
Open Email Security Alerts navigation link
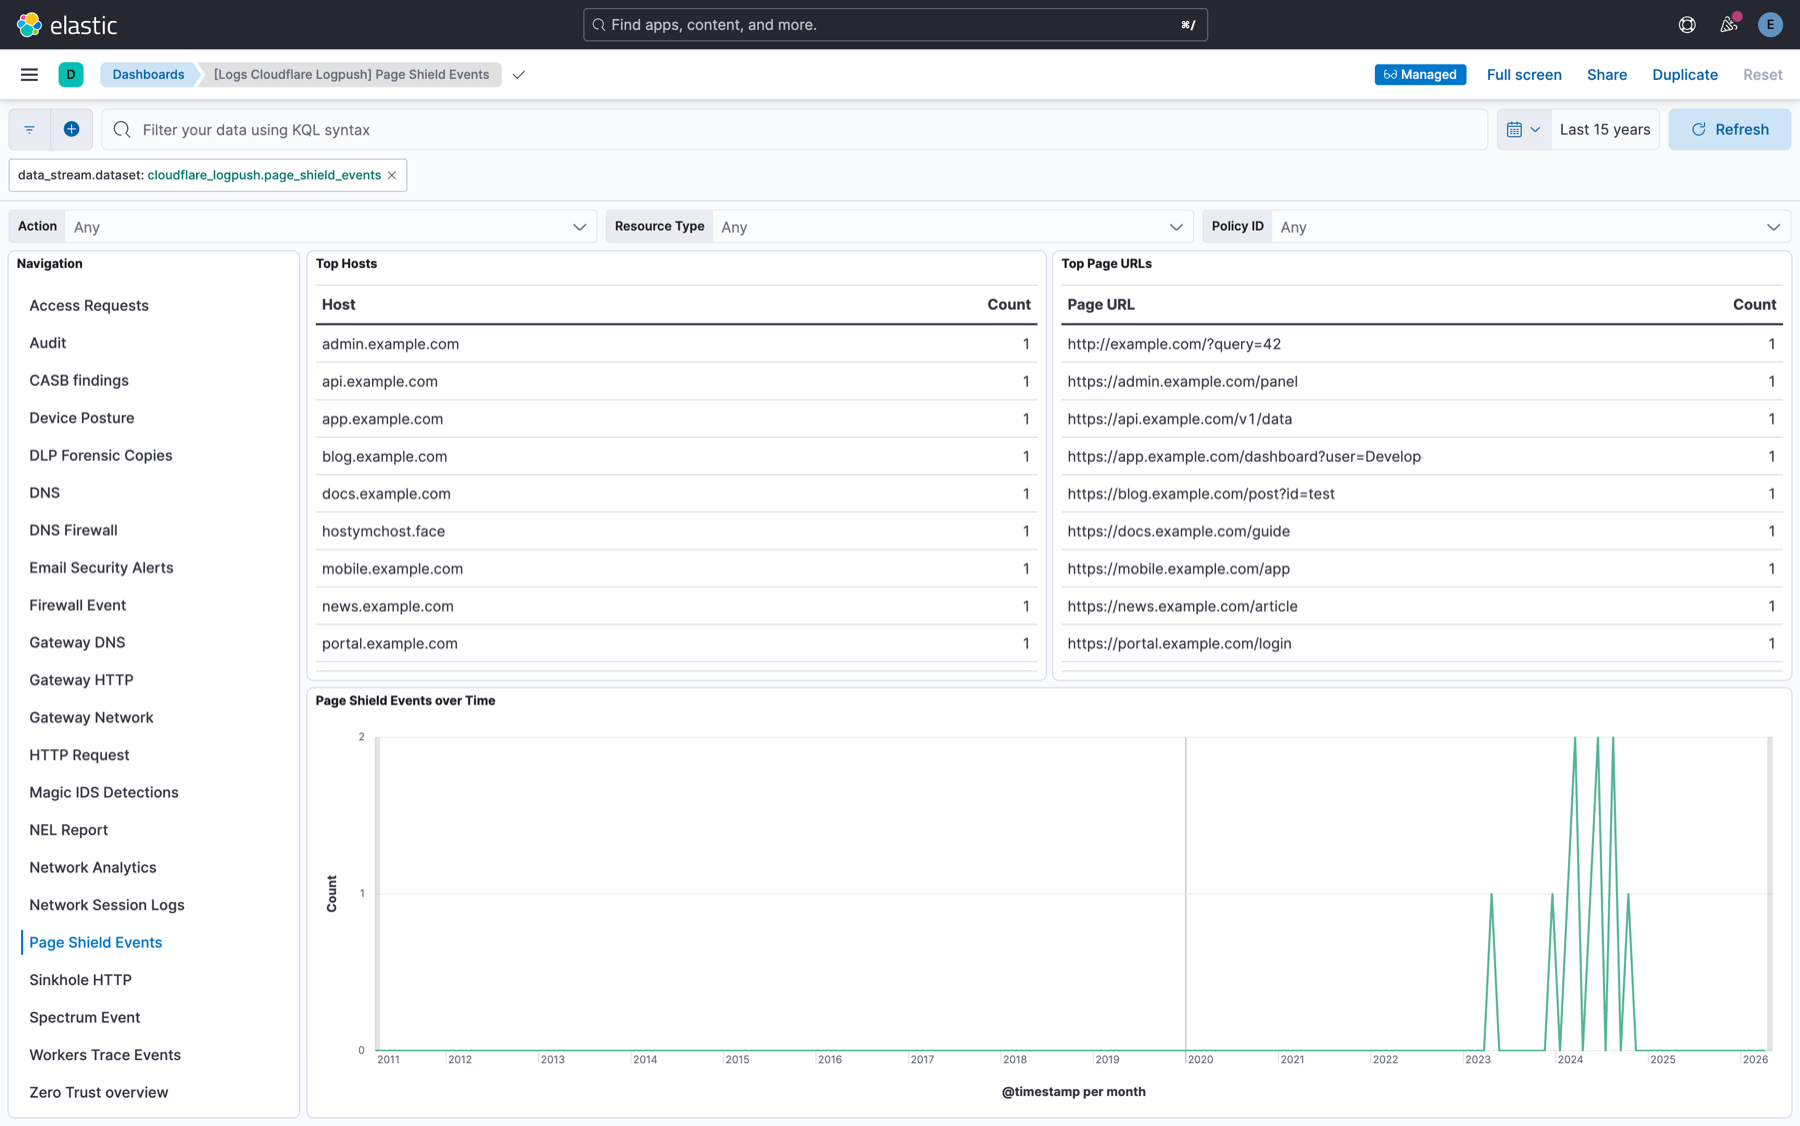tap(101, 568)
